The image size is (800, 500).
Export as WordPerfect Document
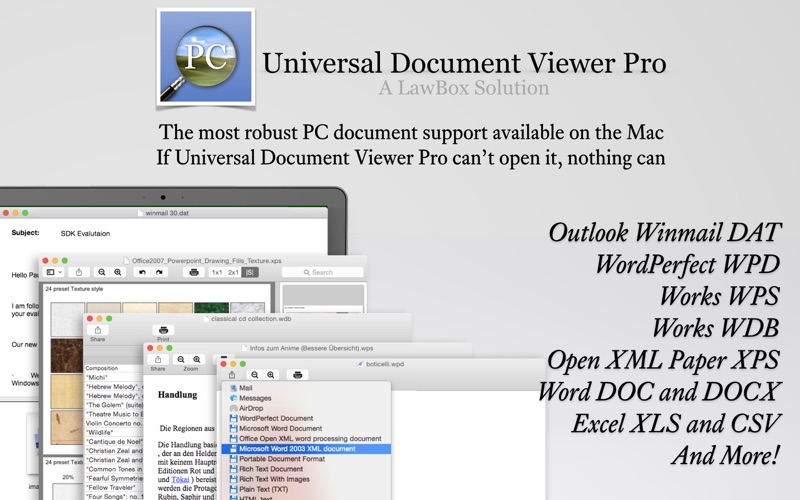(x=306, y=418)
